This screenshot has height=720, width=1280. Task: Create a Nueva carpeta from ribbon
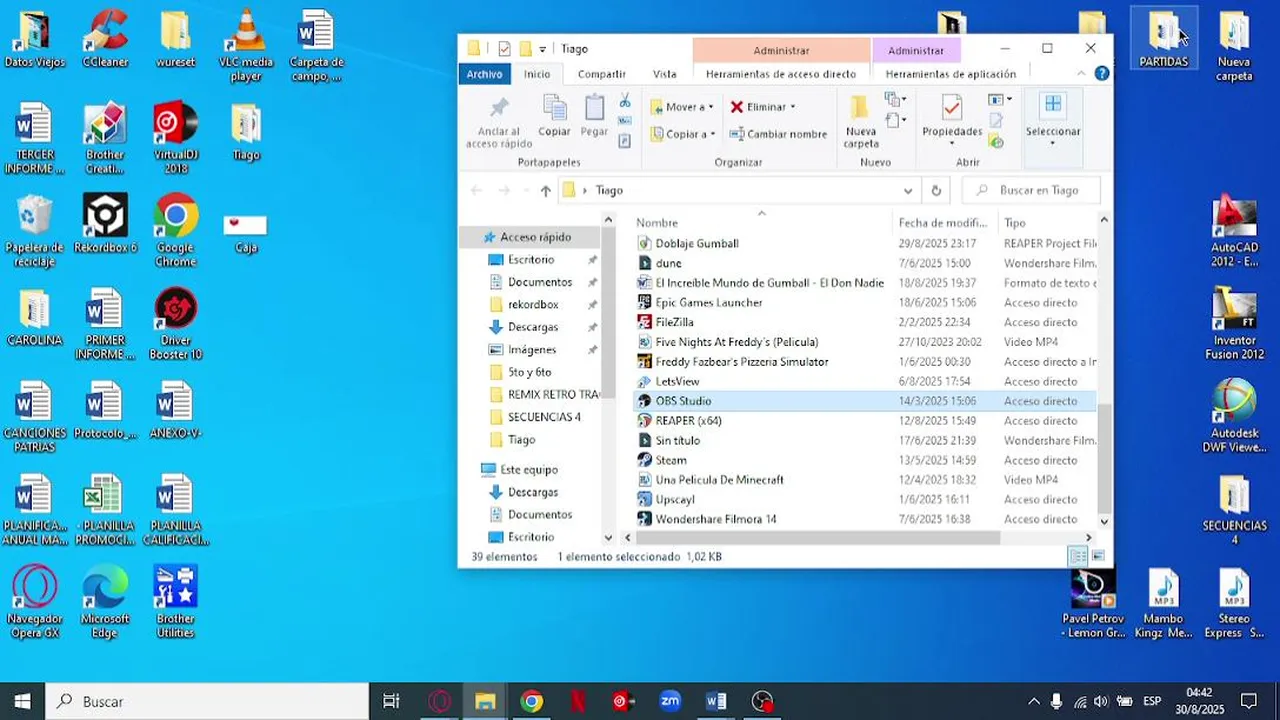860,122
